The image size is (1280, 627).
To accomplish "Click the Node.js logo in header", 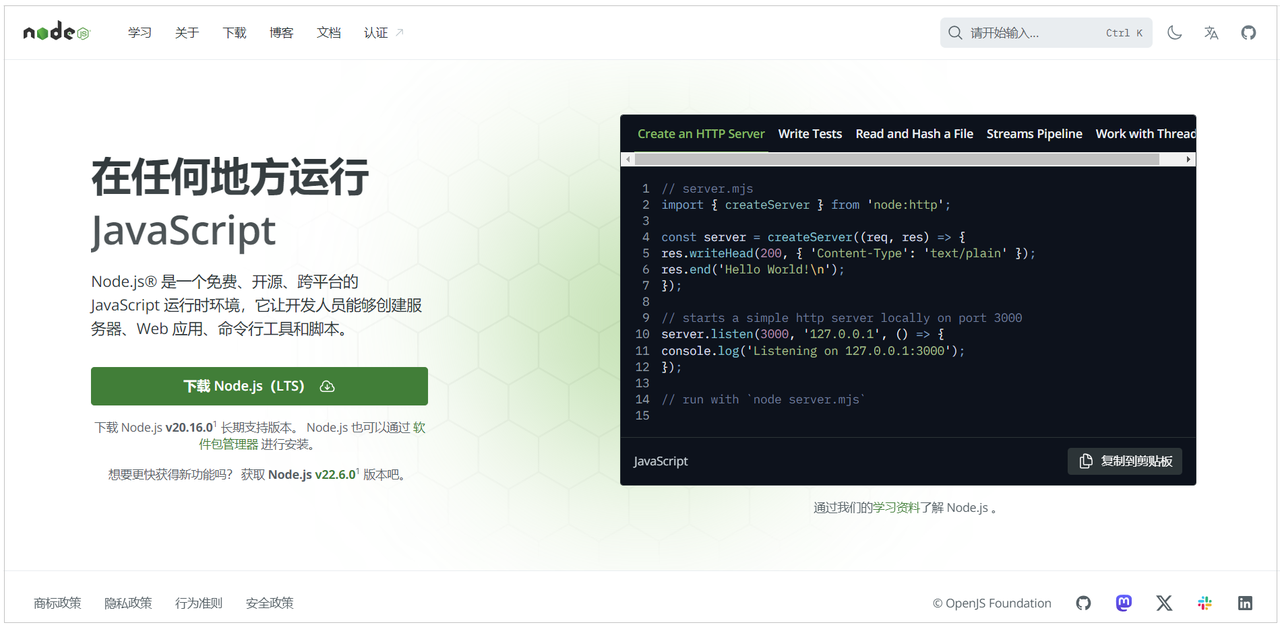I will pyautogui.click(x=57, y=33).
